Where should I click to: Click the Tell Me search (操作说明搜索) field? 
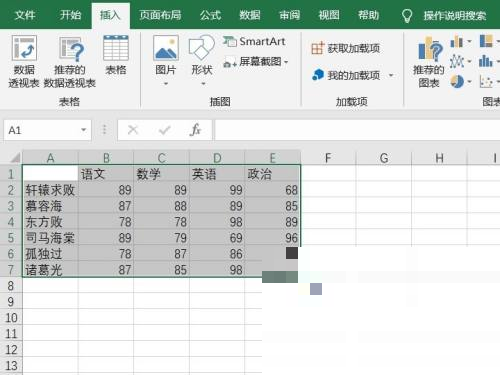[x=455, y=16]
